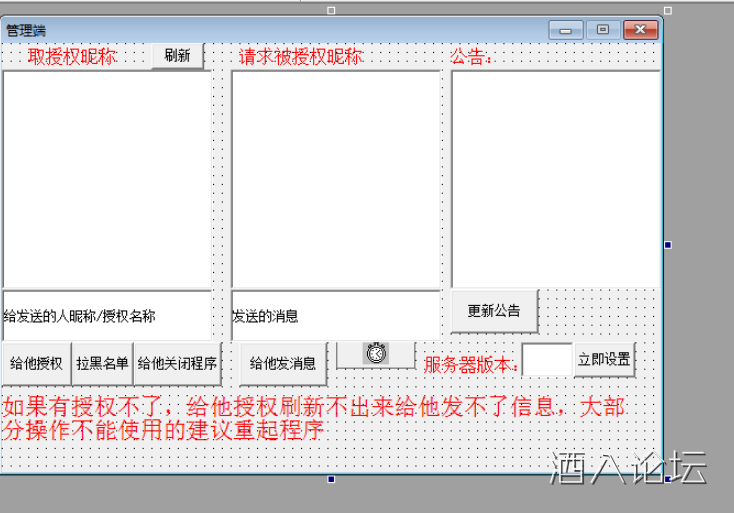Select the 请求被授权昵称 red label
The height and width of the screenshot is (513, 734).
point(300,57)
